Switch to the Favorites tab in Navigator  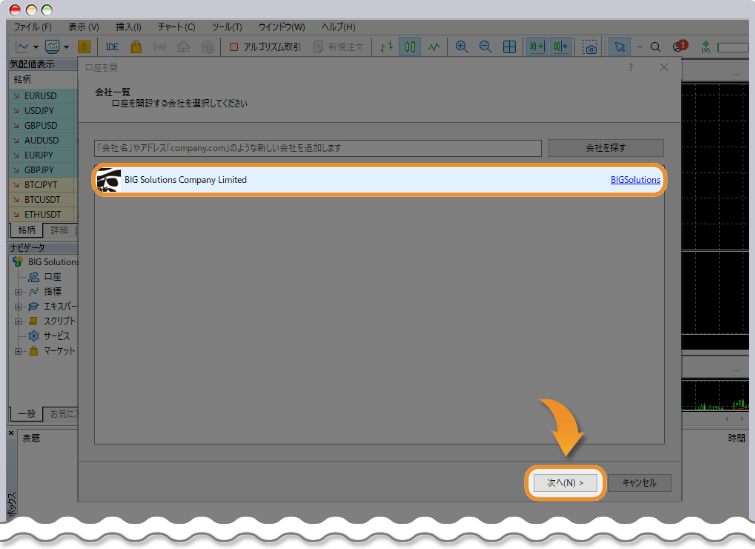click(x=61, y=414)
